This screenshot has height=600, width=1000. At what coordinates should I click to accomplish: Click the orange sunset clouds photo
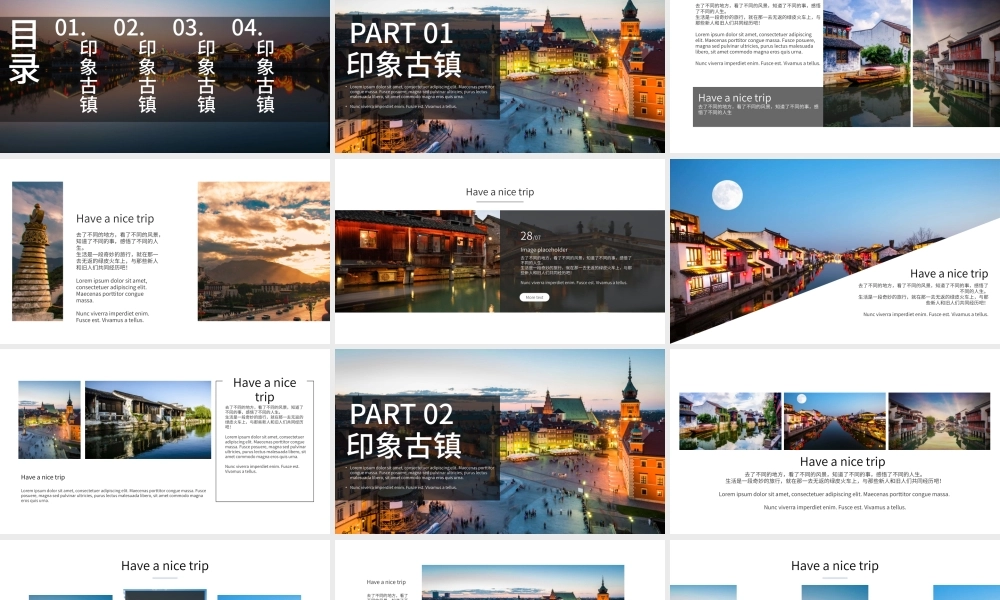[x=263, y=251]
